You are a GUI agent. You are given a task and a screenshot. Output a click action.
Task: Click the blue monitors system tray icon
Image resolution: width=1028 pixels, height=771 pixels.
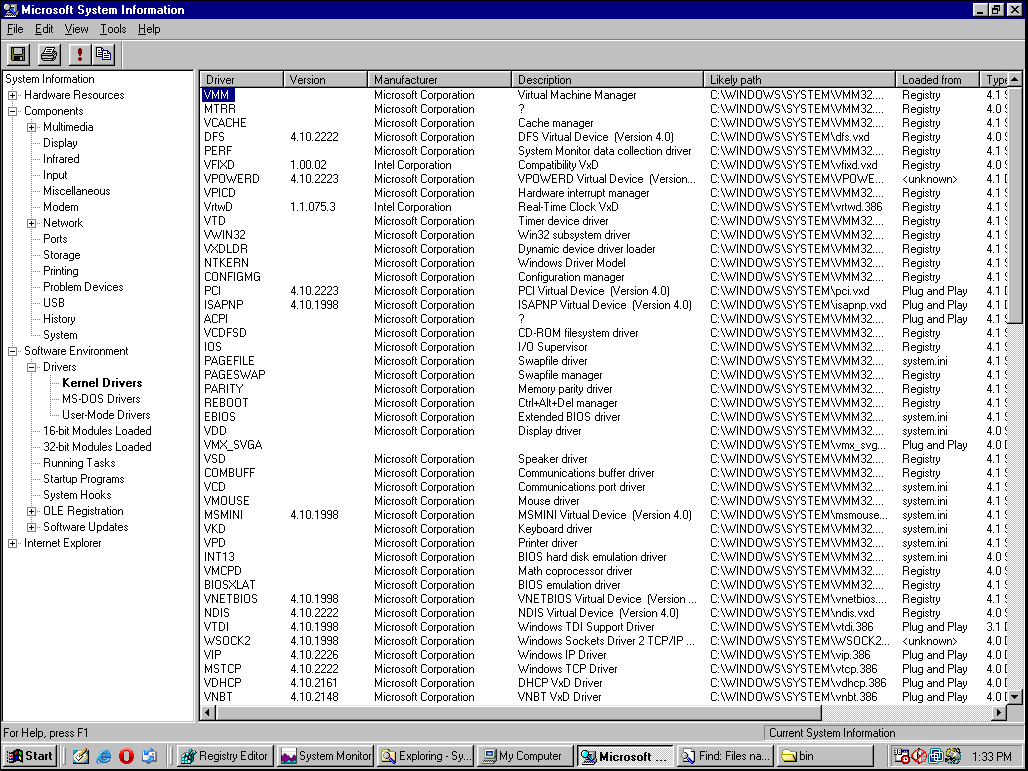point(936,756)
